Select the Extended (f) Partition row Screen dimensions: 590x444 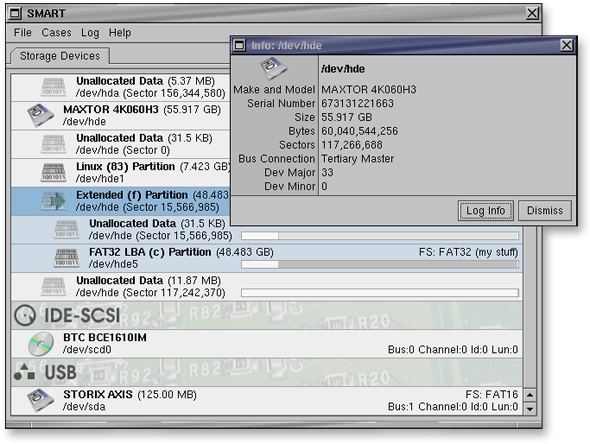pyautogui.click(x=120, y=201)
